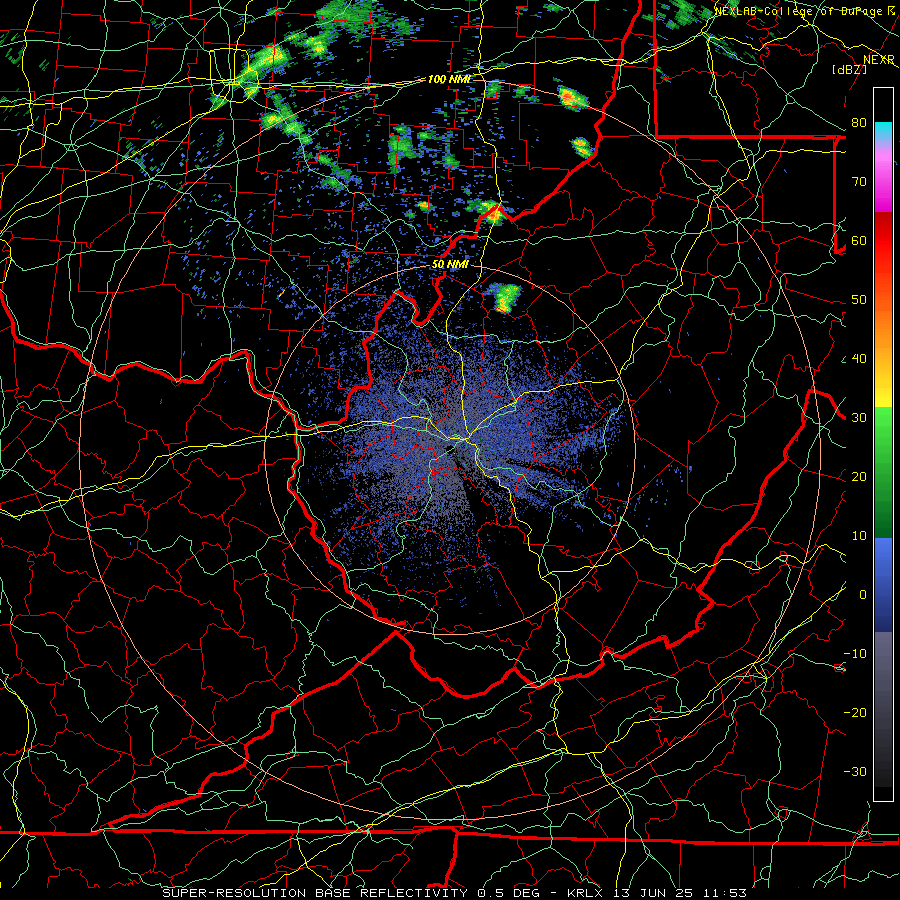Click the "NEXR" label above dBZ
The height and width of the screenshot is (900, 900).
(878, 60)
